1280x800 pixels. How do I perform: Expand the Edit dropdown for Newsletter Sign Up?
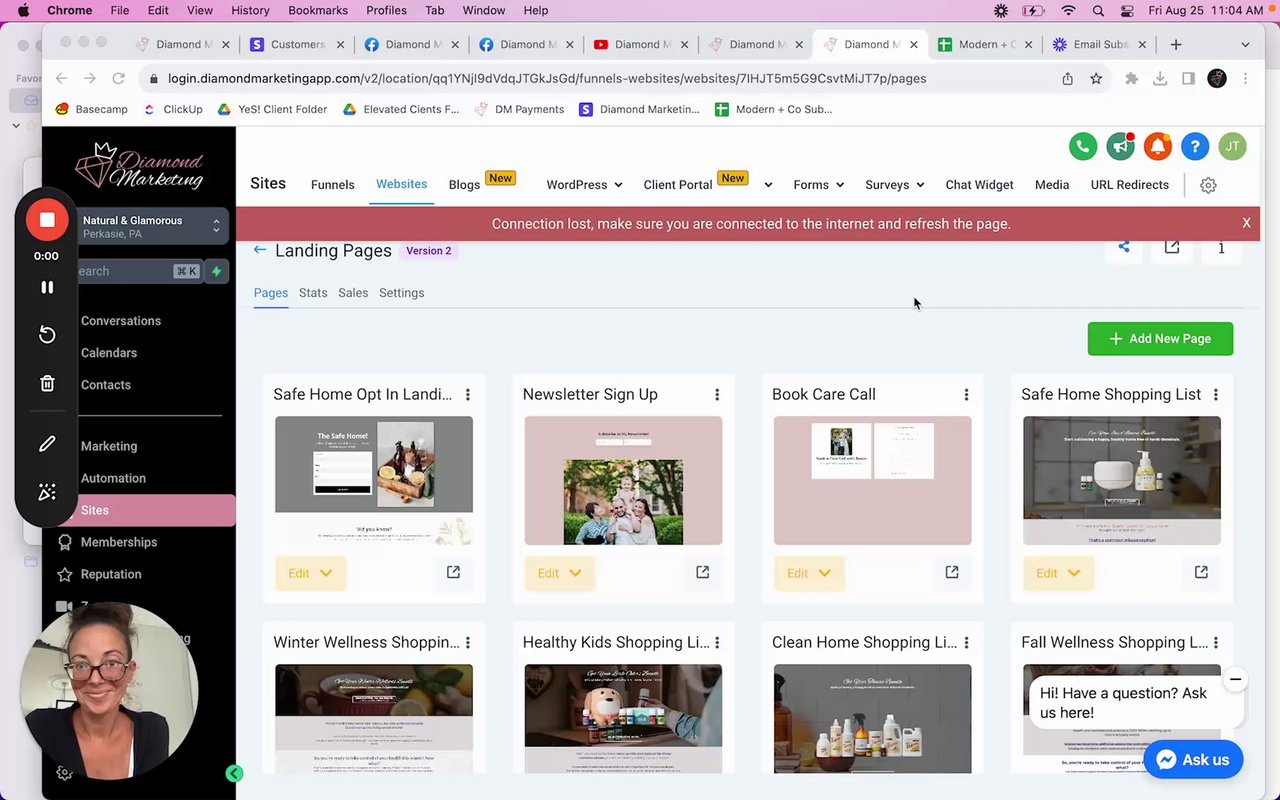tap(559, 573)
